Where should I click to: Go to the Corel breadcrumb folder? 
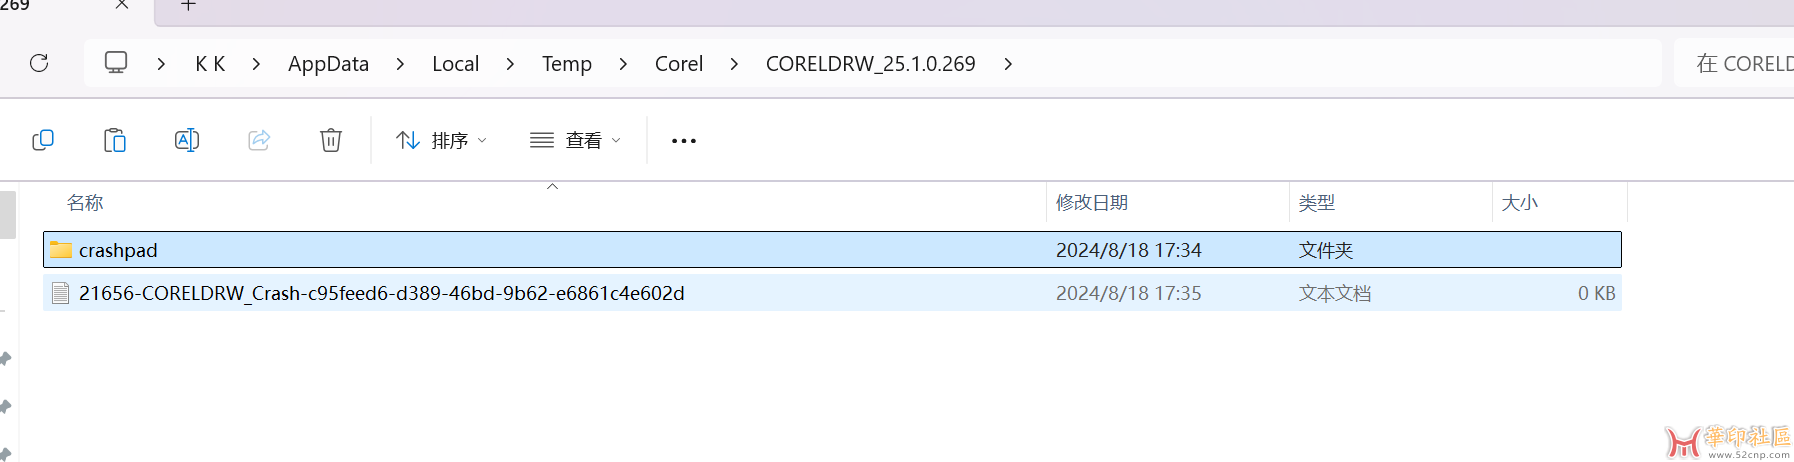[679, 64]
